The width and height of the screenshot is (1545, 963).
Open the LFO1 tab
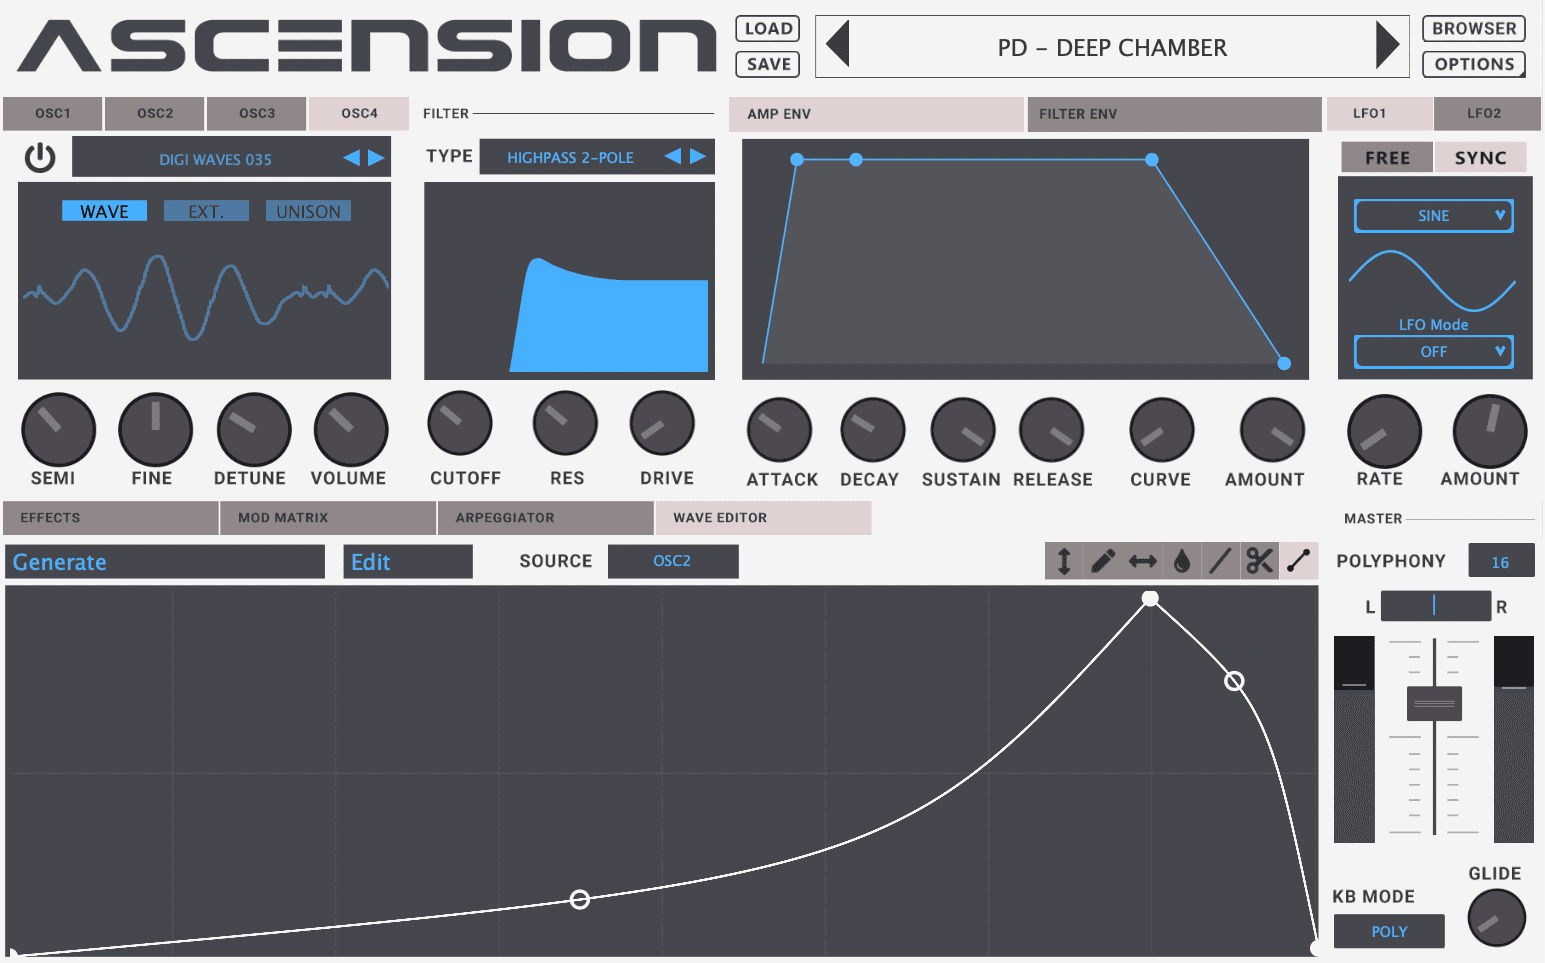point(1379,113)
